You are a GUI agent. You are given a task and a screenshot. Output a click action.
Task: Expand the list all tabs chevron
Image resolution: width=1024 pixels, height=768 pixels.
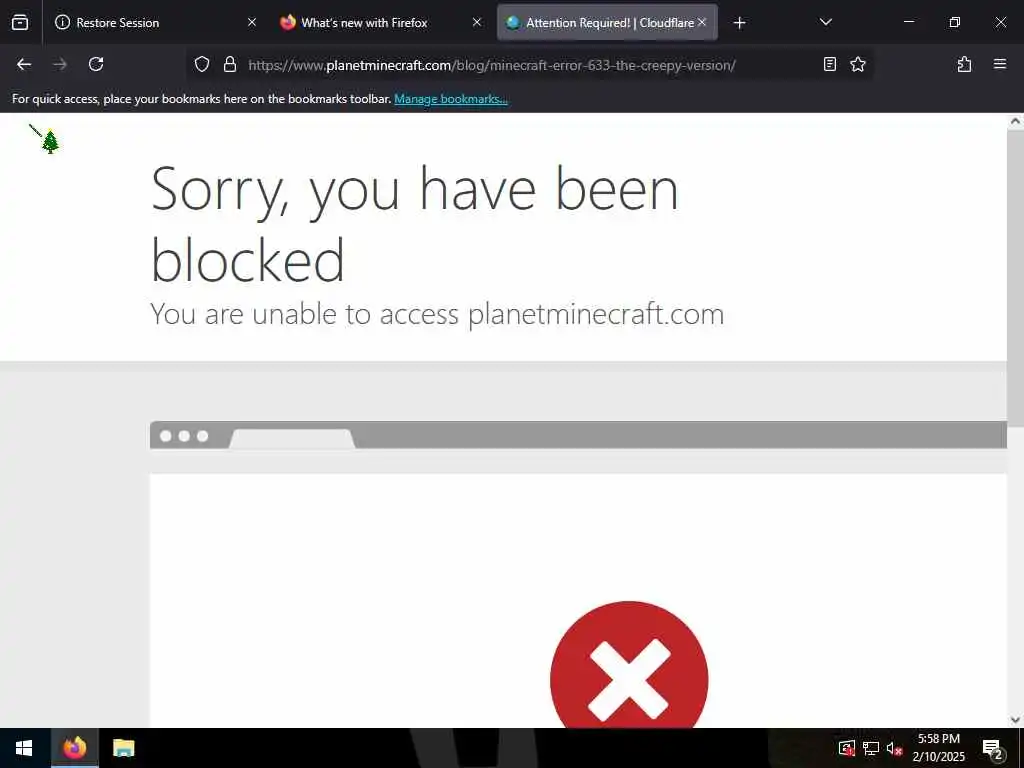click(825, 22)
